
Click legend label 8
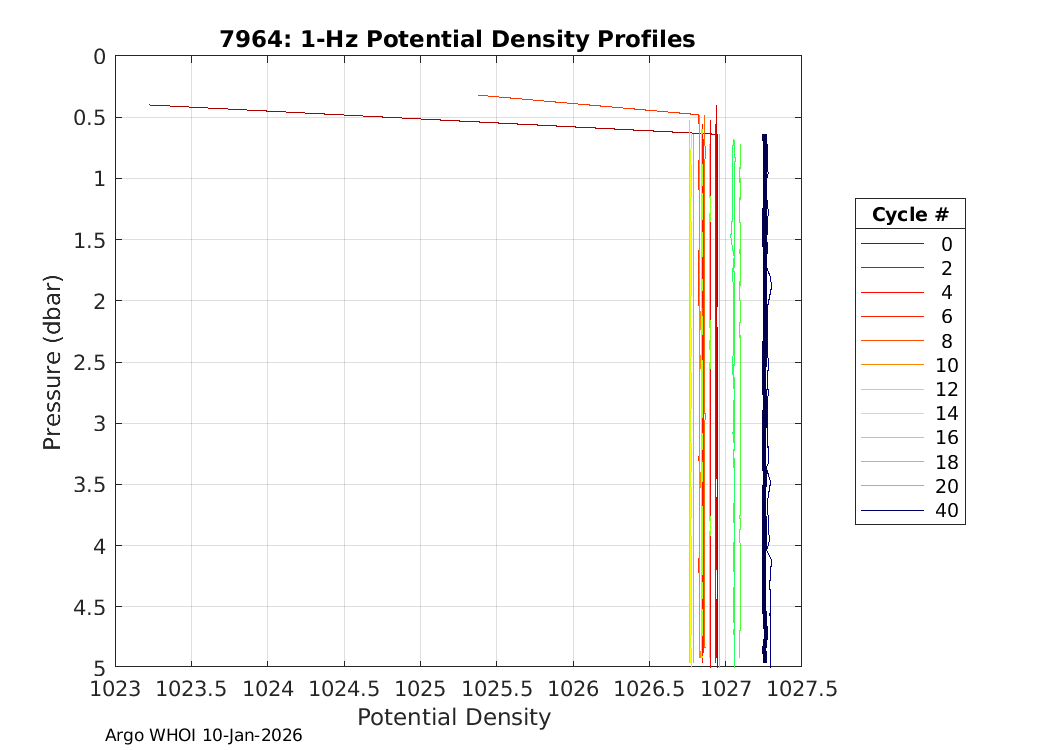(945, 341)
